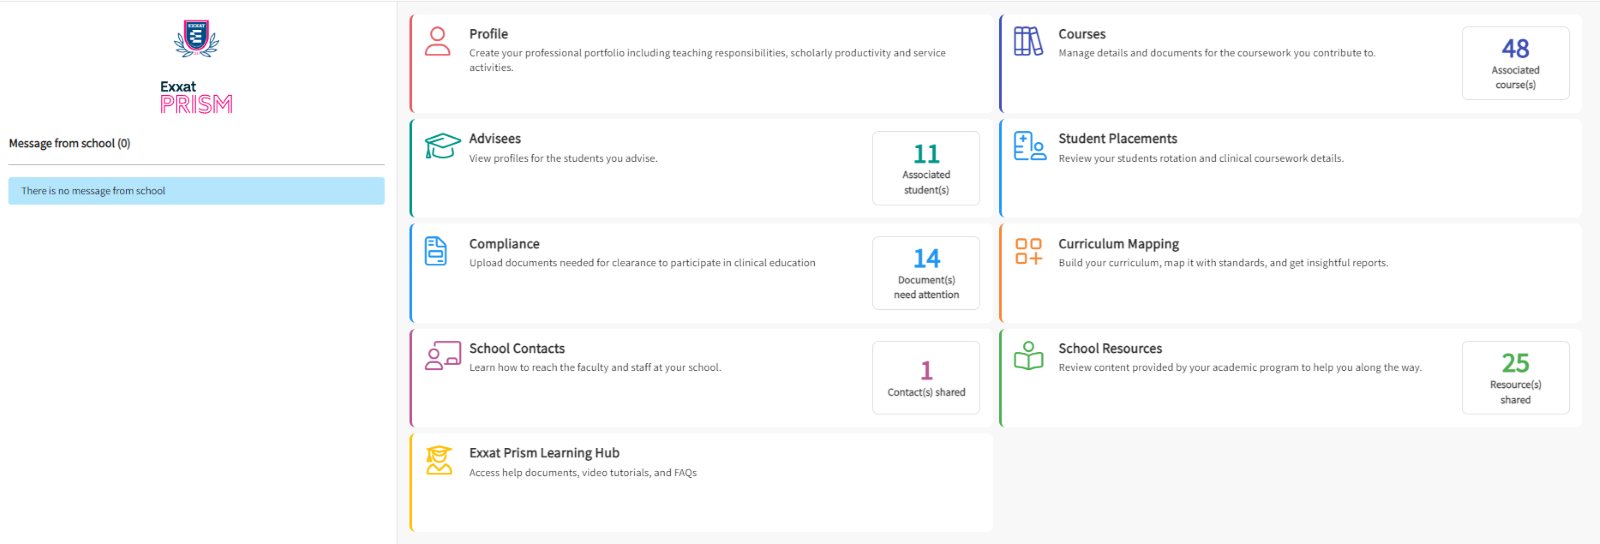This screenshot has width=1600, height=544.
Task: Open the Profile title link
Action: click(488, 34)
